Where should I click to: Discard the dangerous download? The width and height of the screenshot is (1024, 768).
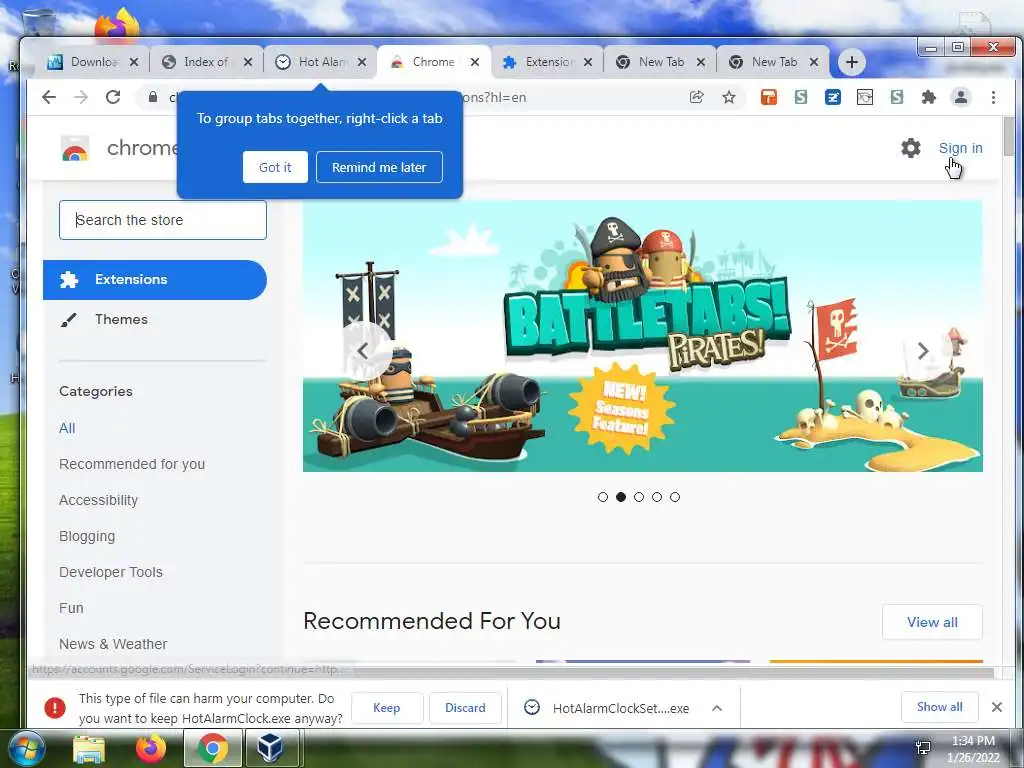465,707
